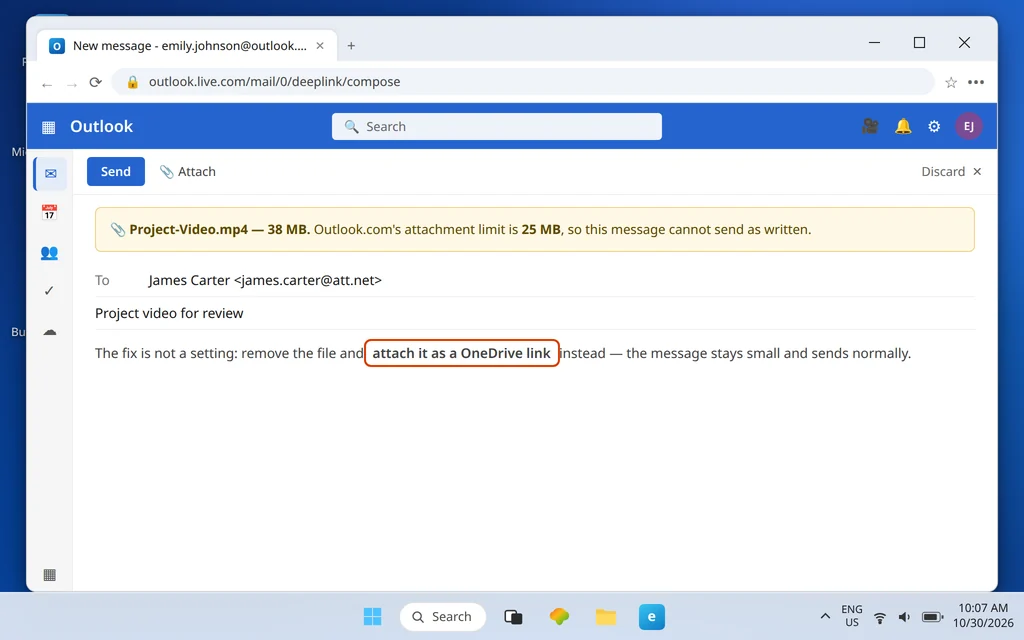Open the Outlook app launcher grid
This screenshot has height=640, width=1024.
coord(48,127)
